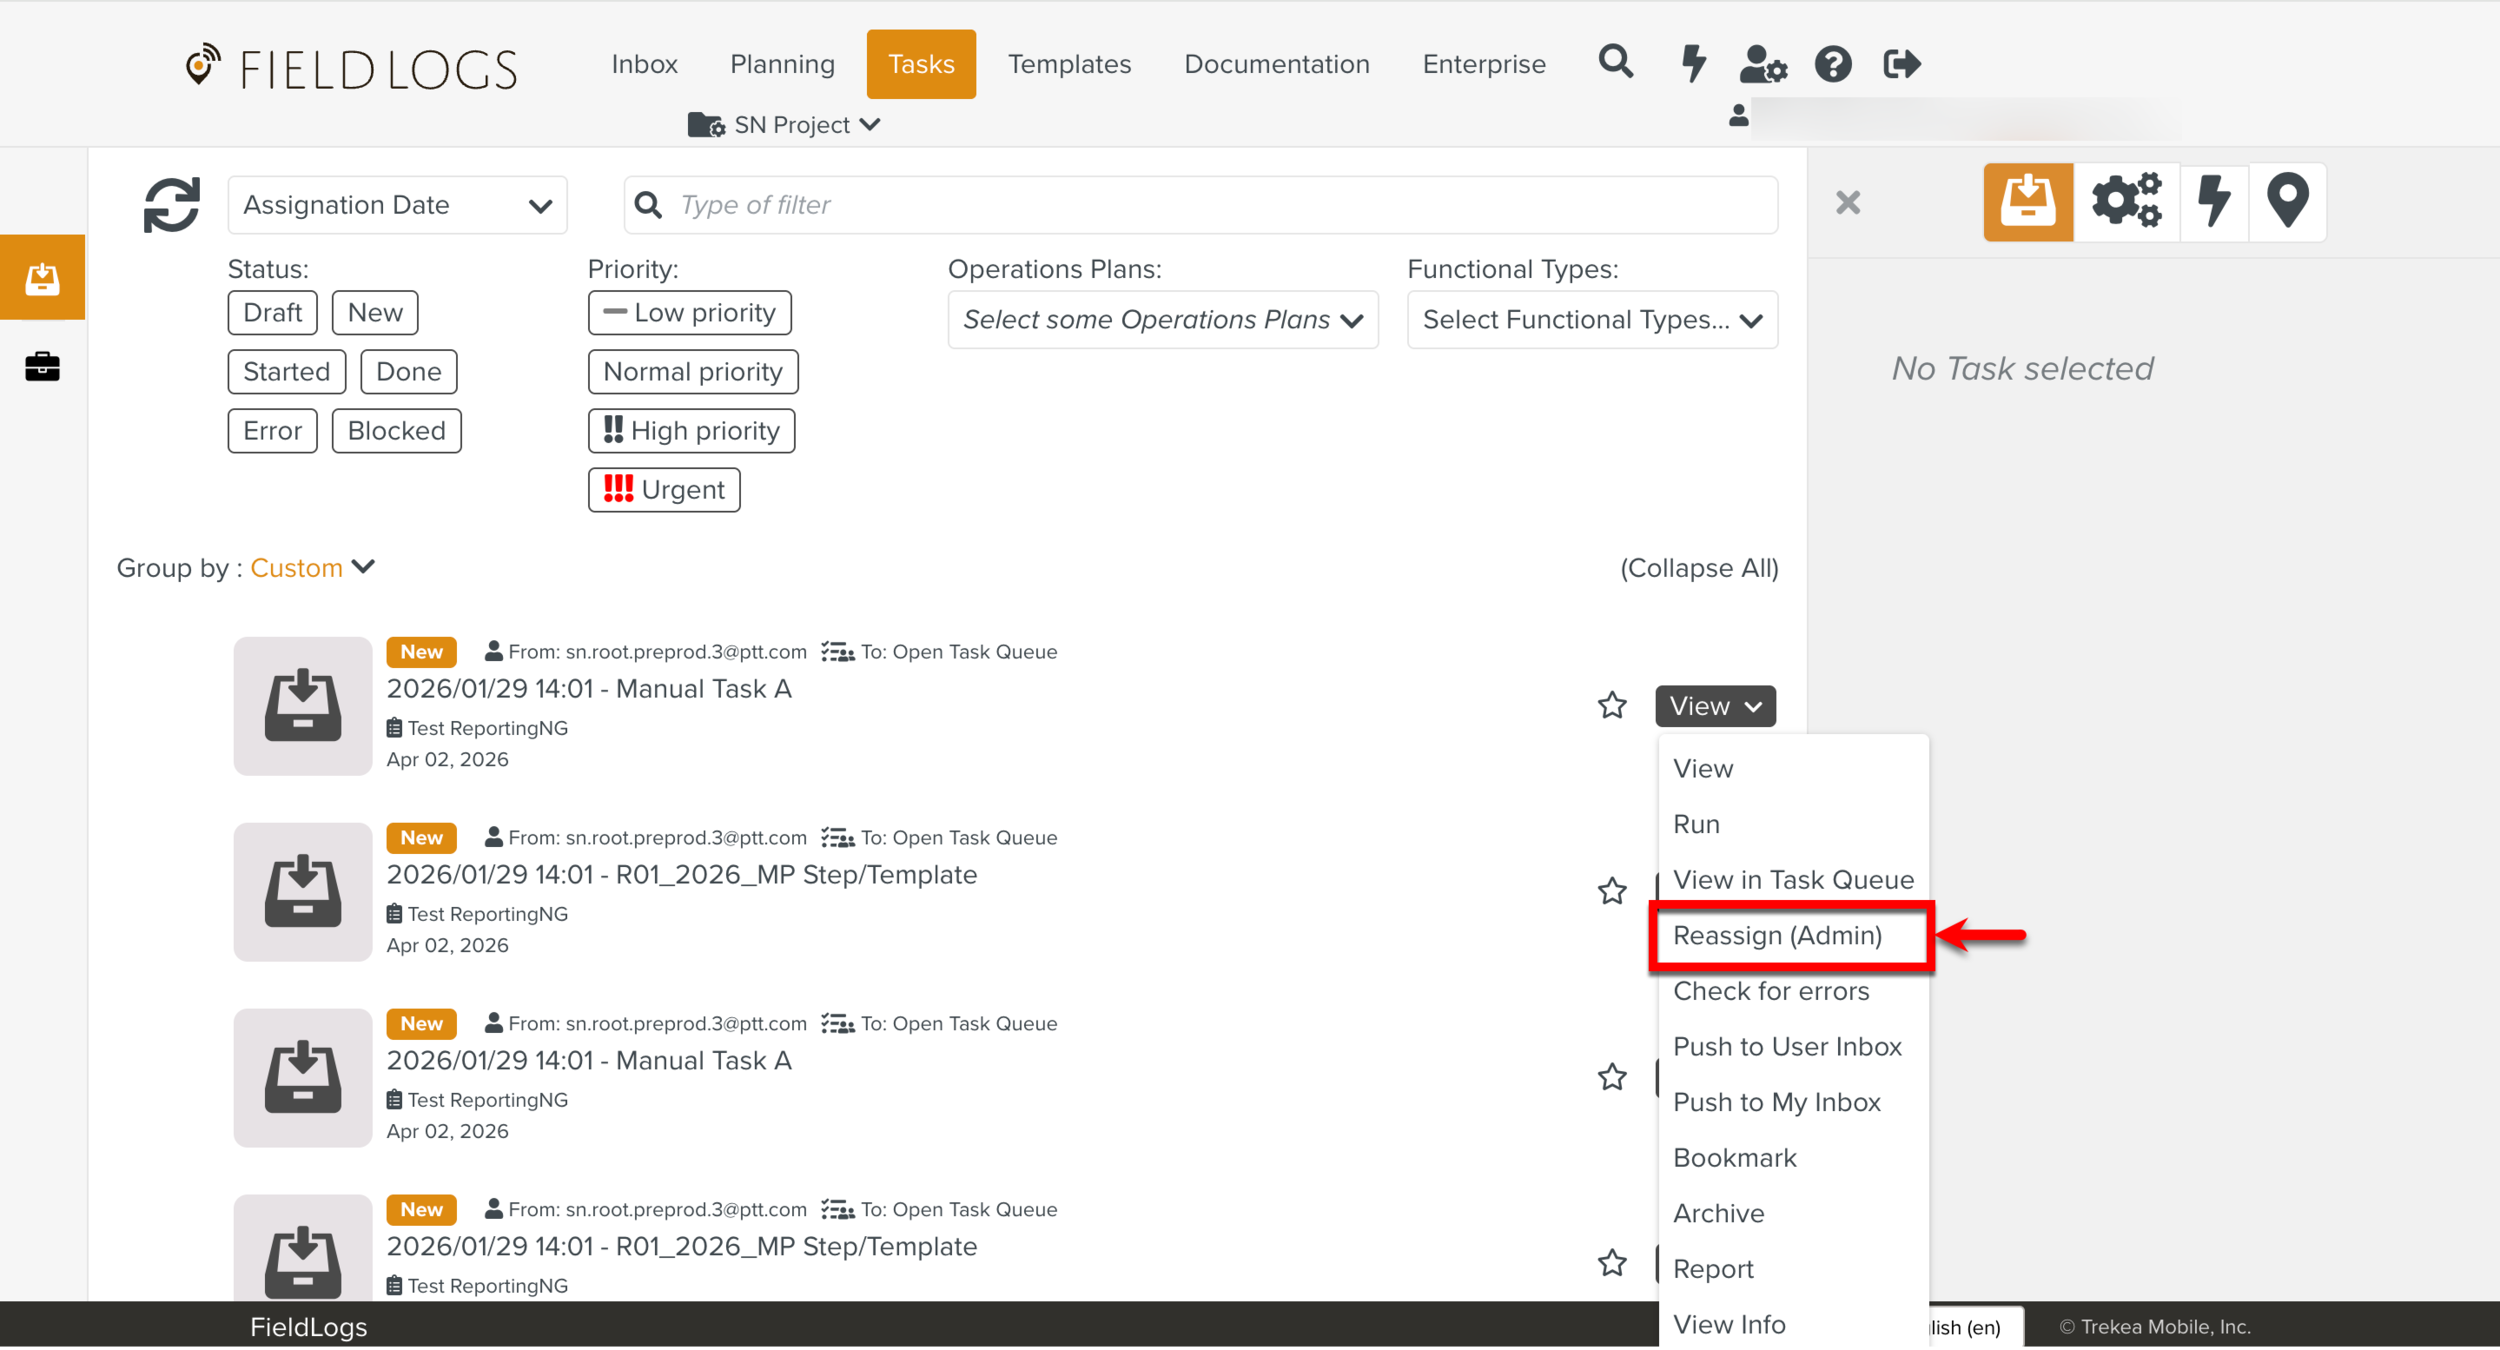Open the help question mark icon
Image resolution: width=2500 pixels, height=1350 pixels.
pyautogui.click(x=1833, y=65)
